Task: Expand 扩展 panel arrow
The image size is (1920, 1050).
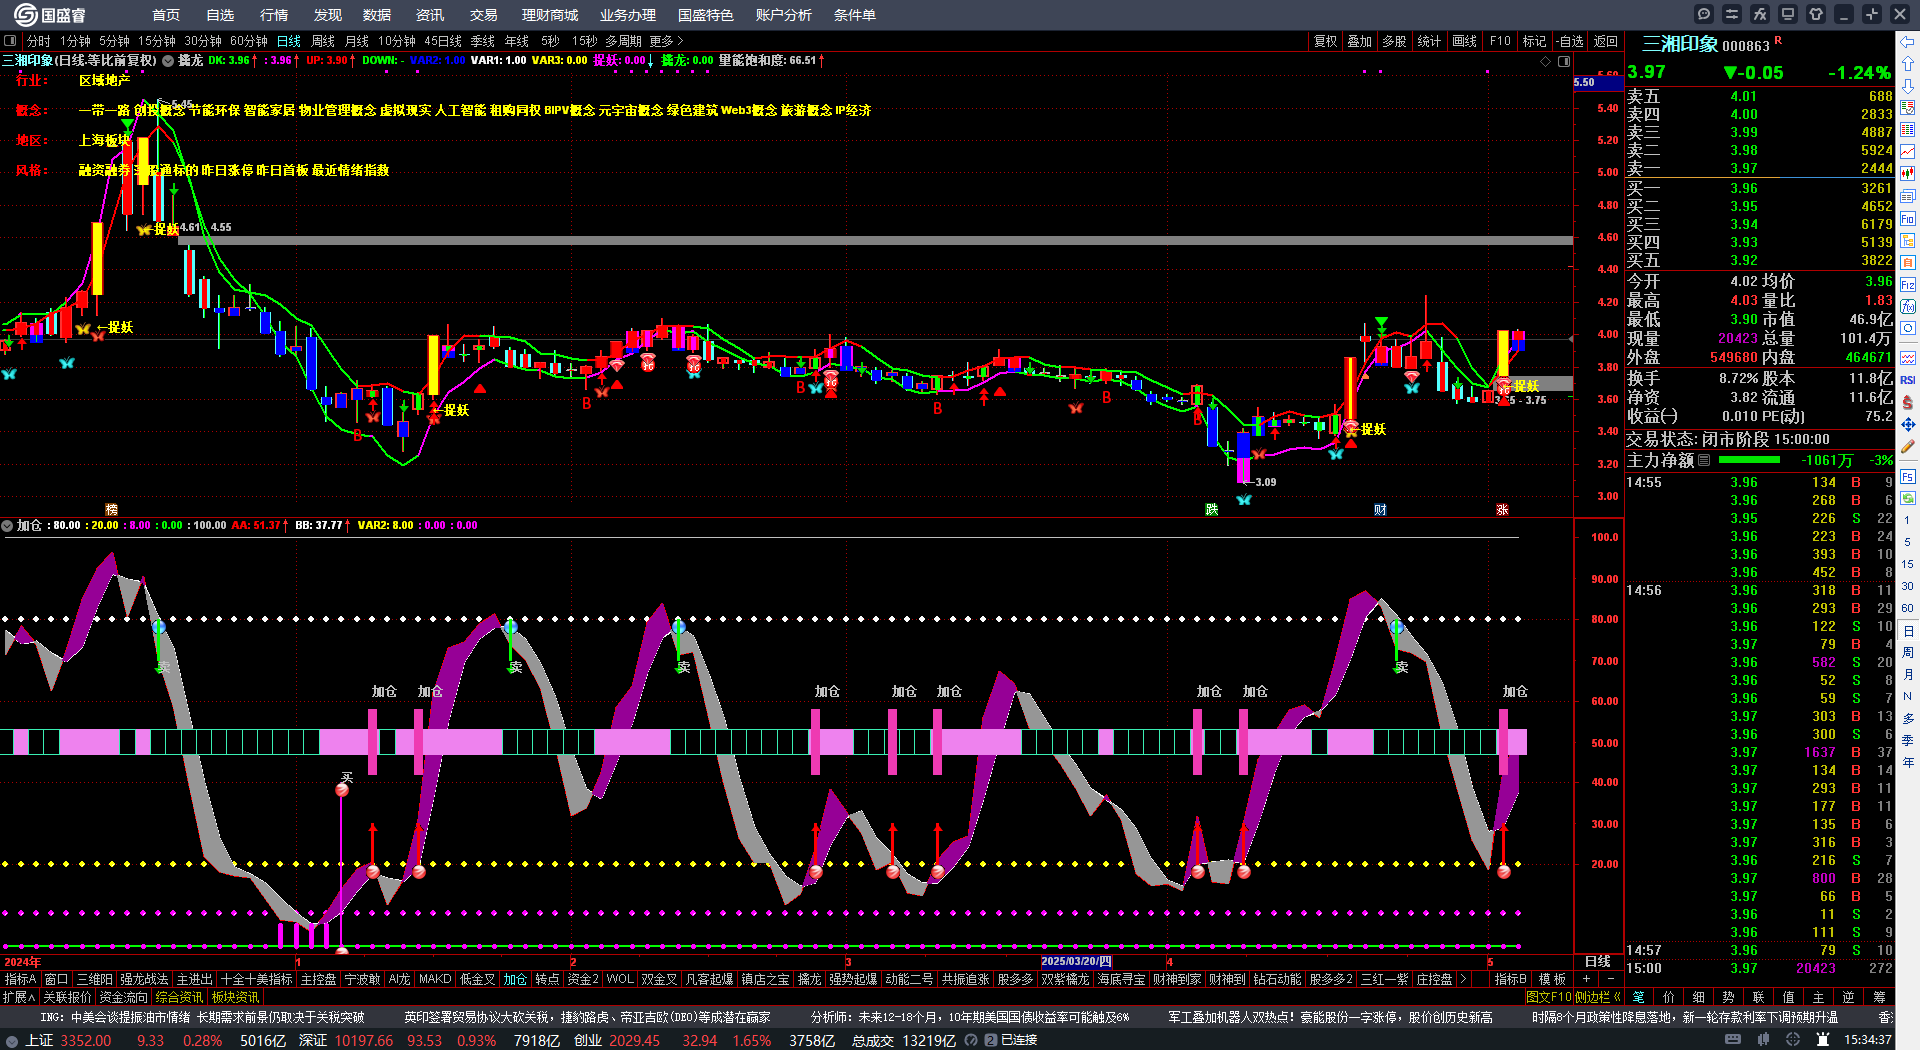Action: (x=19, y=997)
